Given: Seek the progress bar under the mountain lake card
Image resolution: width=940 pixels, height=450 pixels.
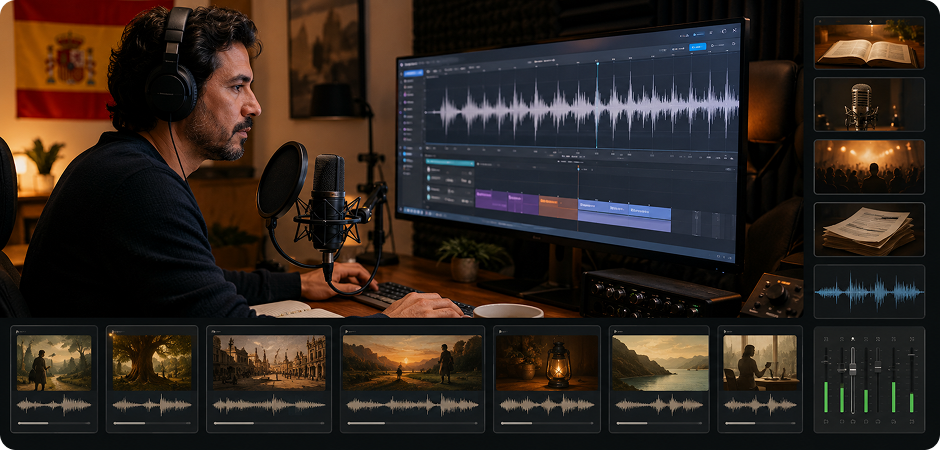Looking at the screenshot, I should (x=659, y=423).
